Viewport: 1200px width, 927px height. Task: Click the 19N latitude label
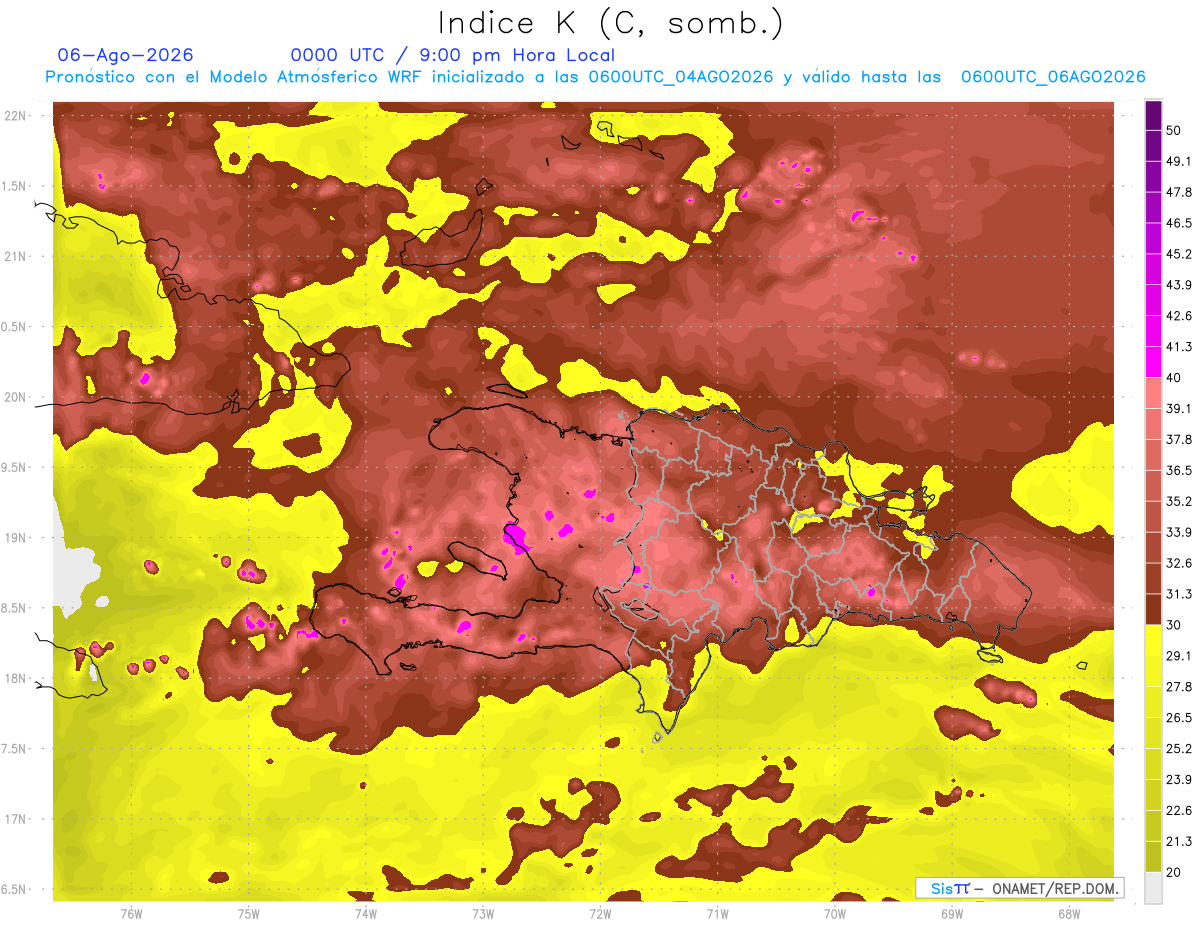click(x=15, y=537)
